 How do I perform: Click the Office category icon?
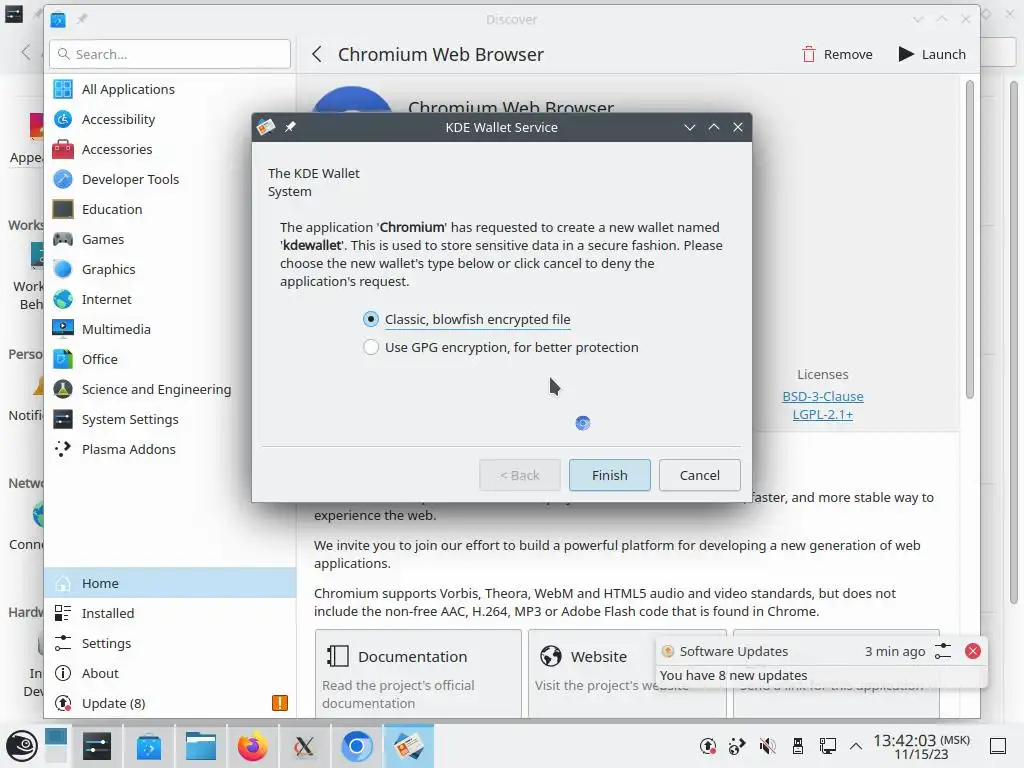(x=63, y=359)
